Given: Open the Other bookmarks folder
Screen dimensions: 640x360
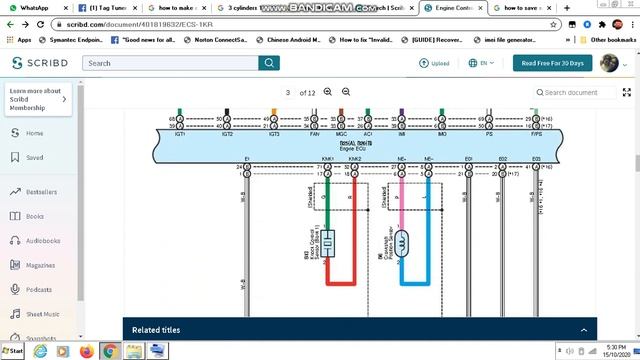Looking at the screenshot, I should (x=608, y=40).
